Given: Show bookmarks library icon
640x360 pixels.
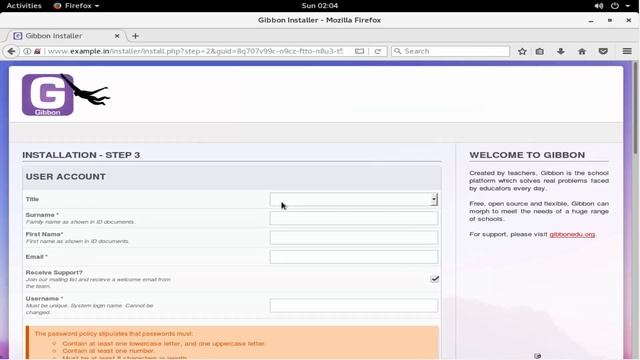Looking at the screenshot, I should pos(540,51).
